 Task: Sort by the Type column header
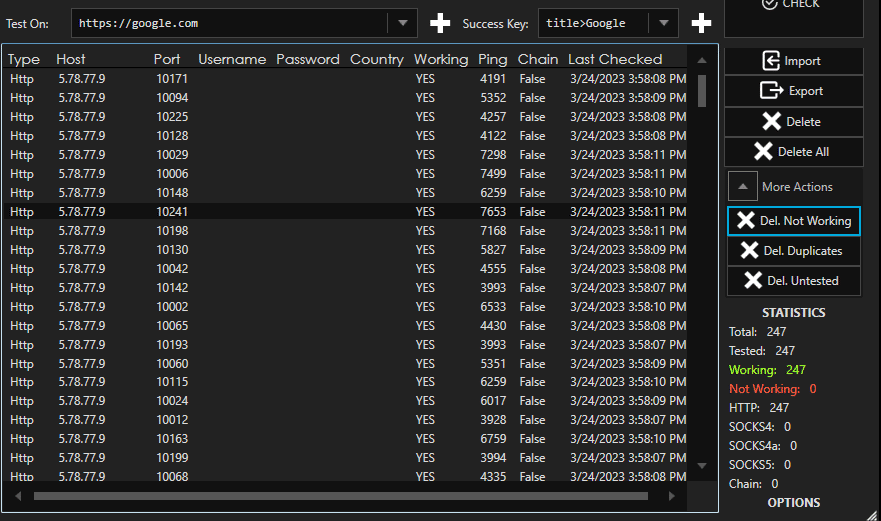tap(24, 59)
